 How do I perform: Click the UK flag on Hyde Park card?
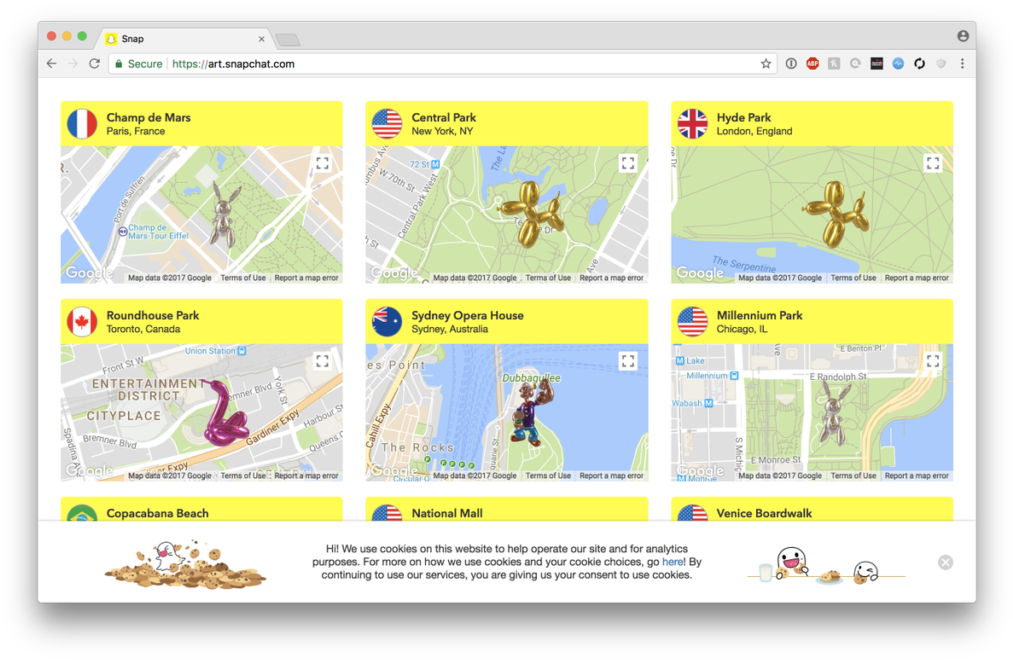pos(693,123)
